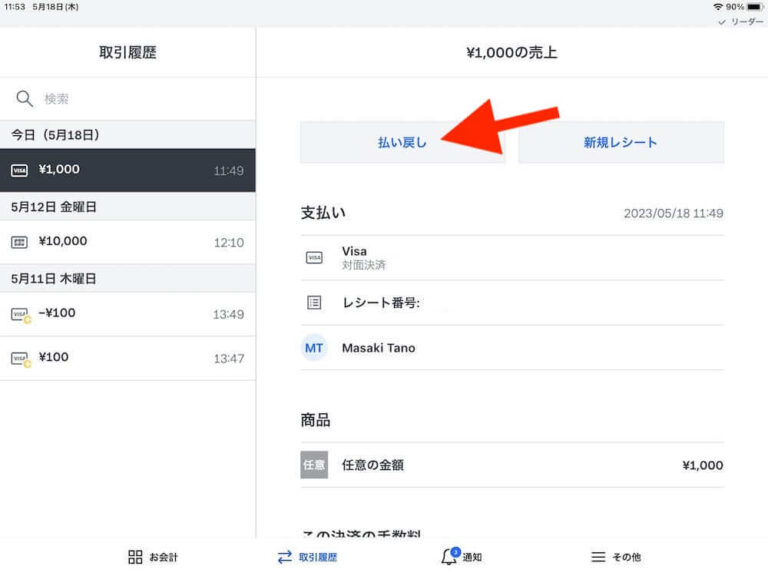This screenshot has height=576, width=768.
Task: Focus the 検索 search field
Action: tap(140, 99)
